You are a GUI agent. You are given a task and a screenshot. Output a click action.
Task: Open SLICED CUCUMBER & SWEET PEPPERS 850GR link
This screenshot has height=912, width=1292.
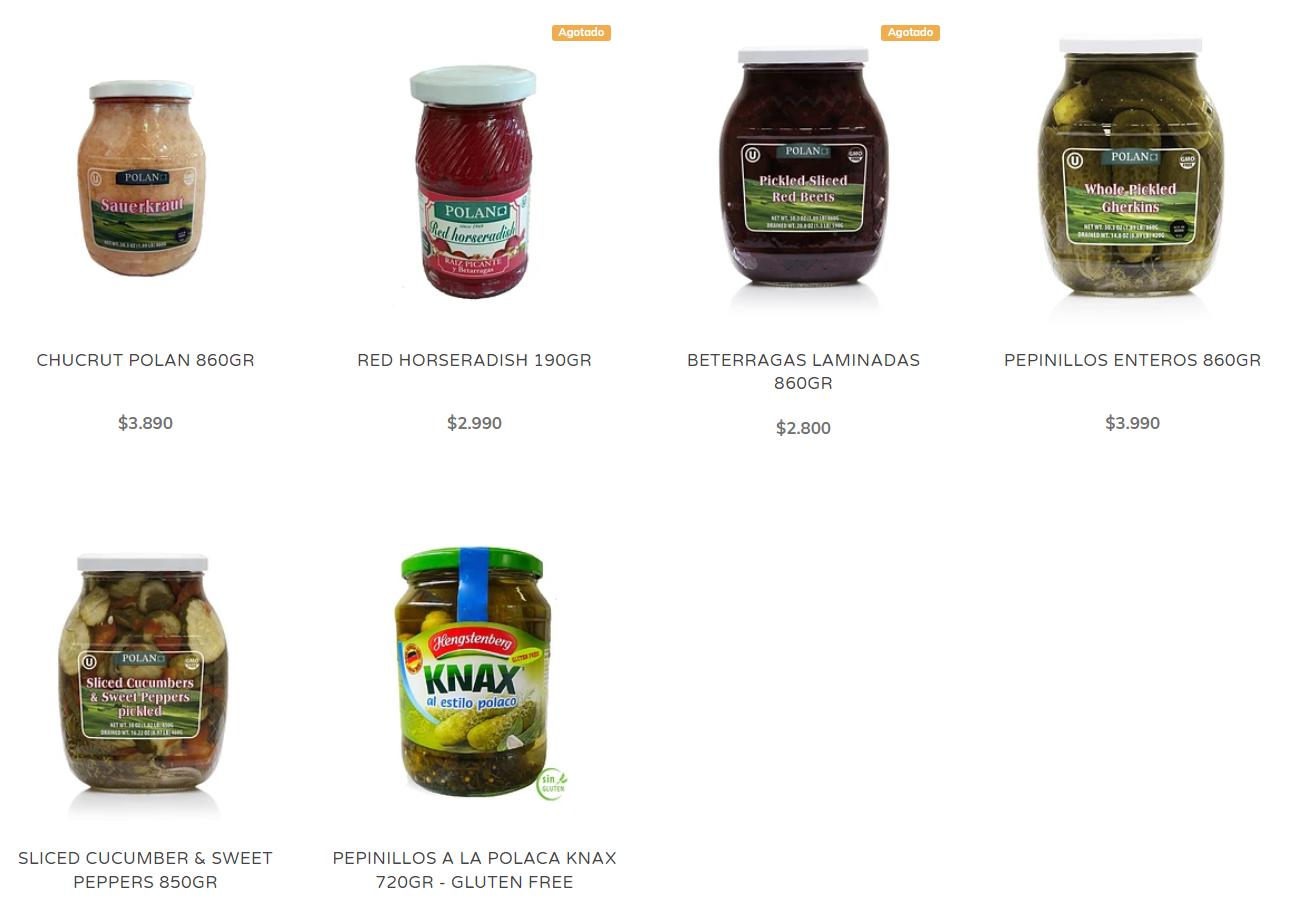146,870
